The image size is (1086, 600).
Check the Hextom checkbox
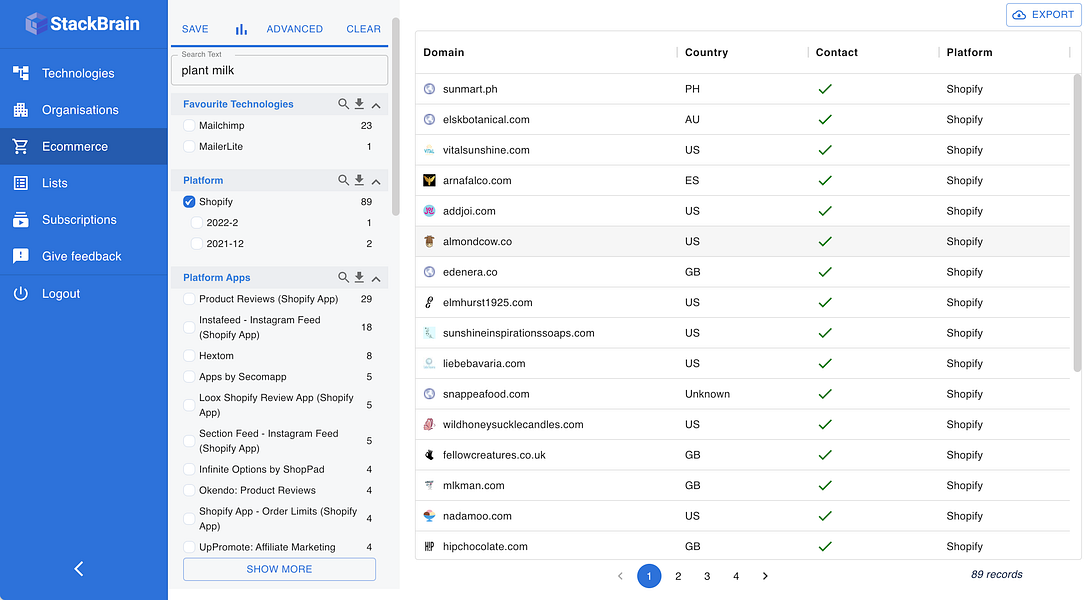point(189,355)
